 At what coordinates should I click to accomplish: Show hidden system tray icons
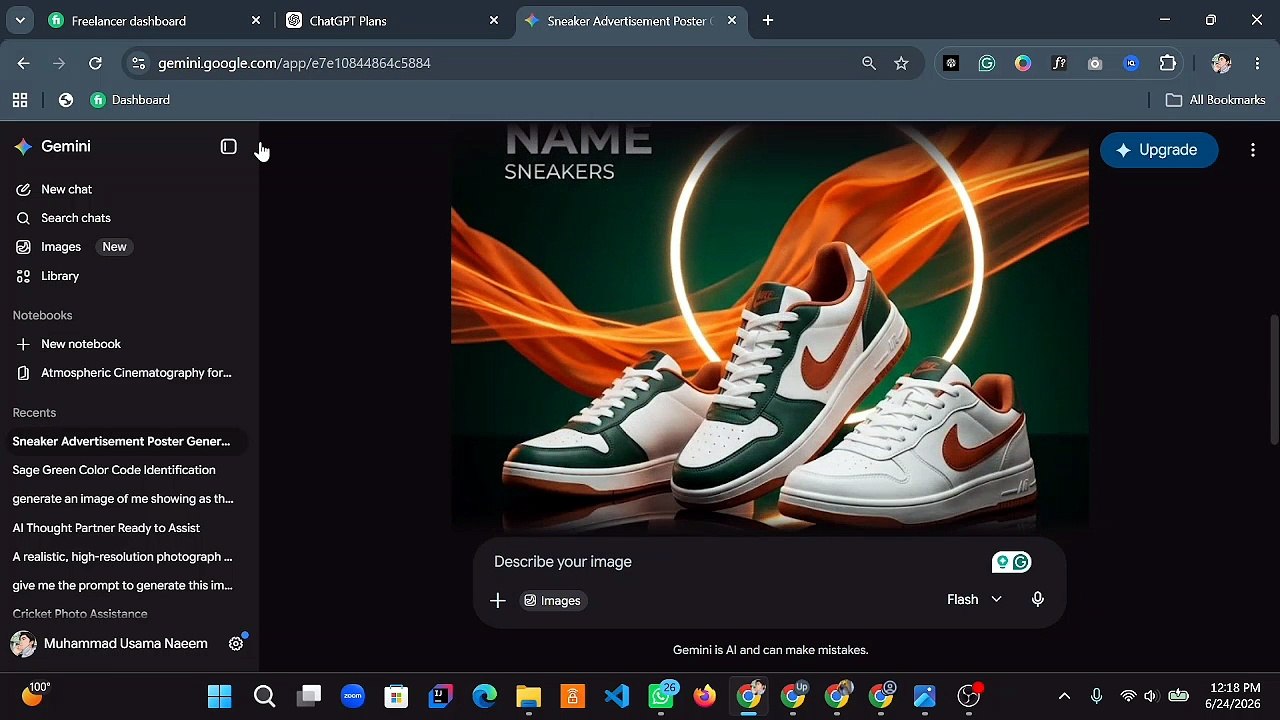(x=1064, y=696)
